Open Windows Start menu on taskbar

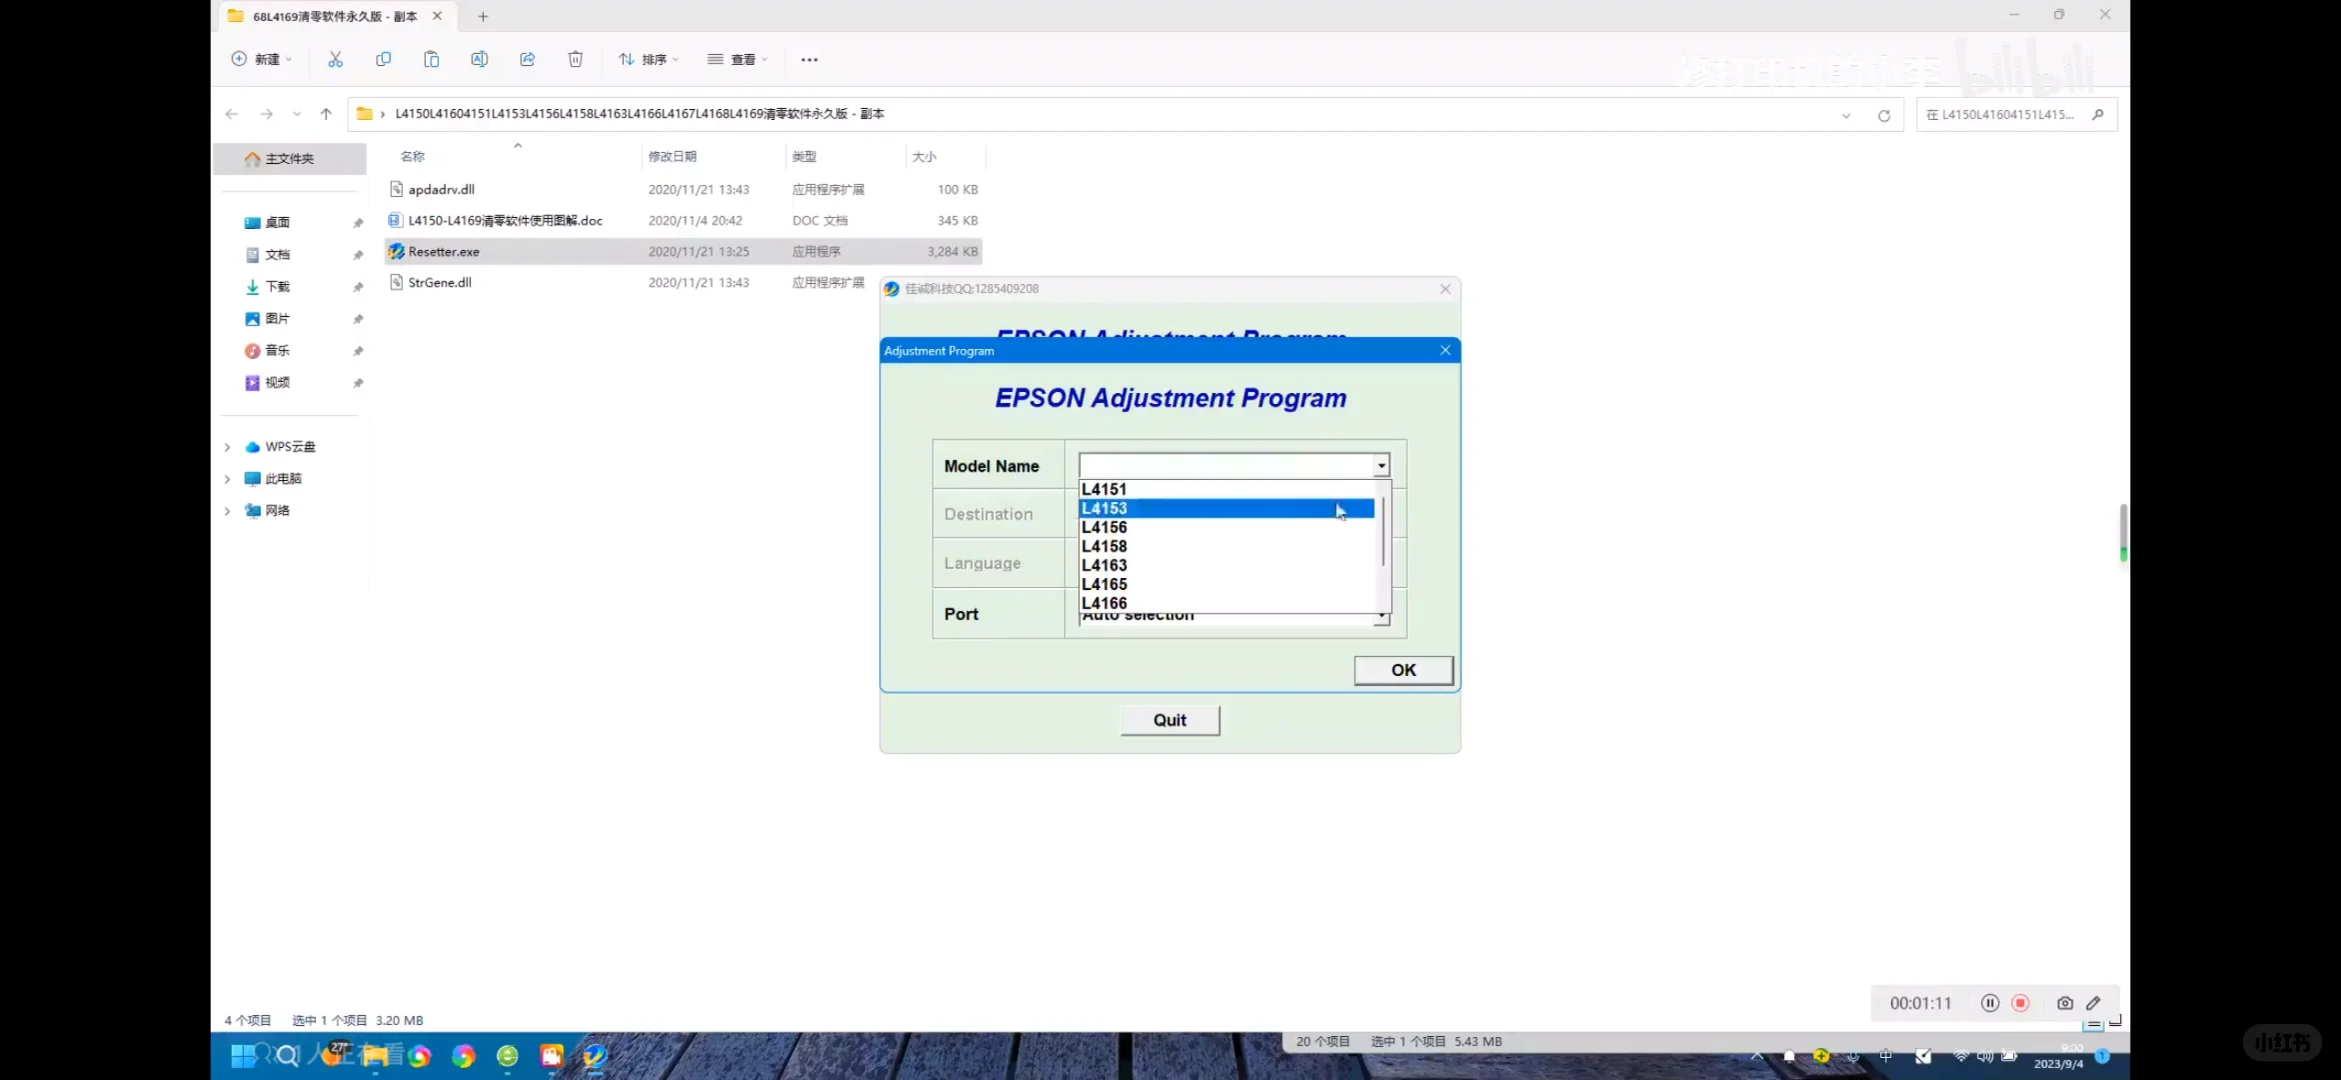[241, 1056]
